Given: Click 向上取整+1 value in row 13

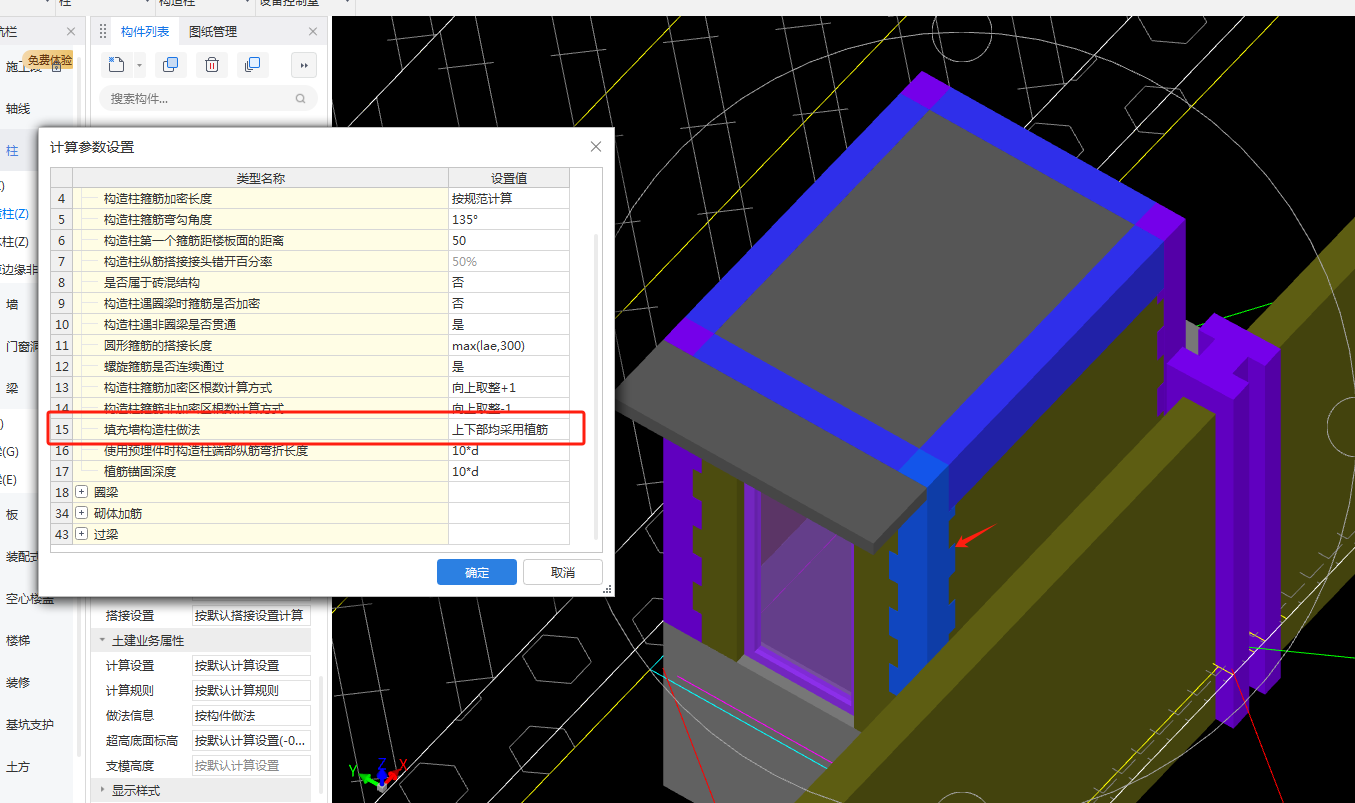Looking at the screenshot, I should click(x=509, y=387).
